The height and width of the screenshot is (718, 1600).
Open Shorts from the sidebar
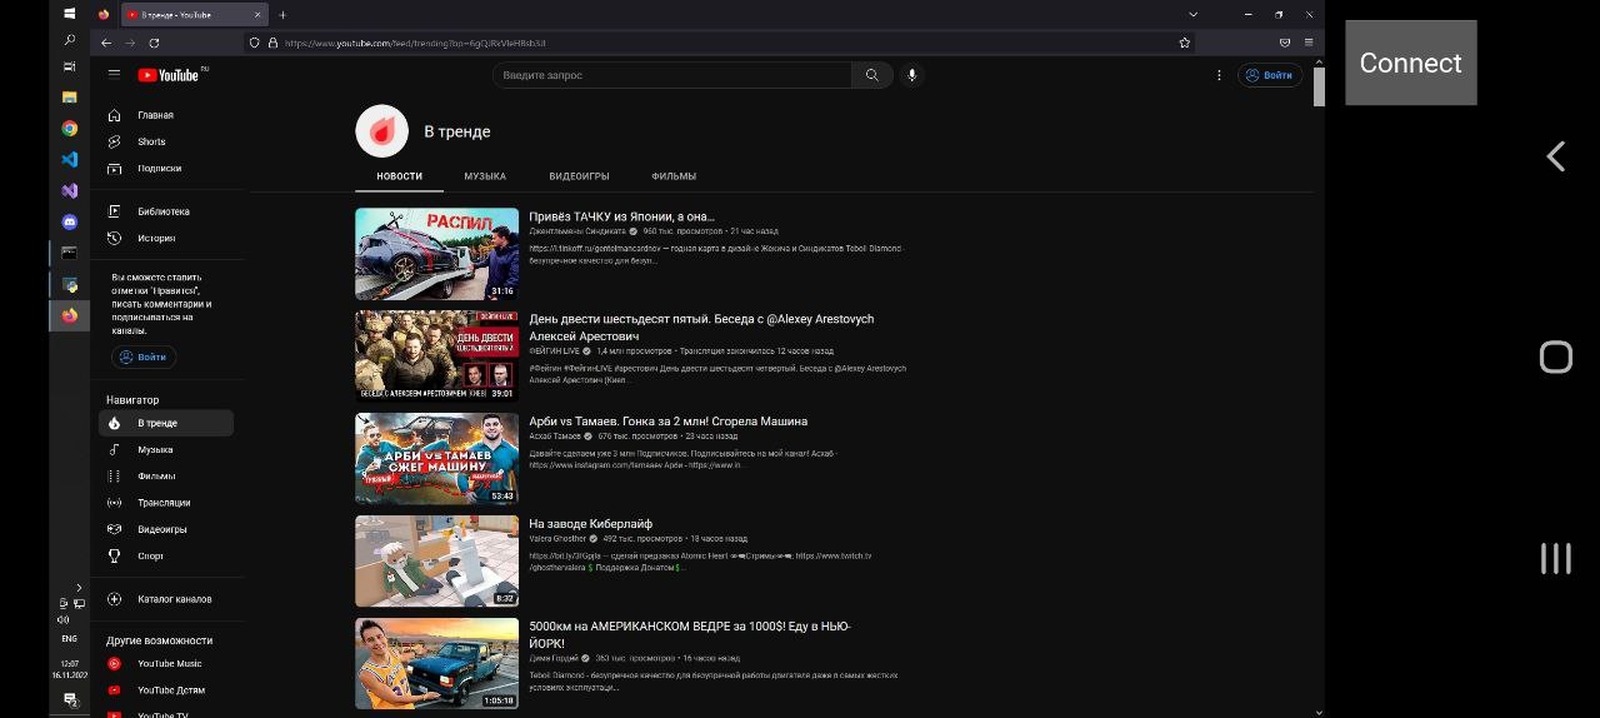pos(166,142)
